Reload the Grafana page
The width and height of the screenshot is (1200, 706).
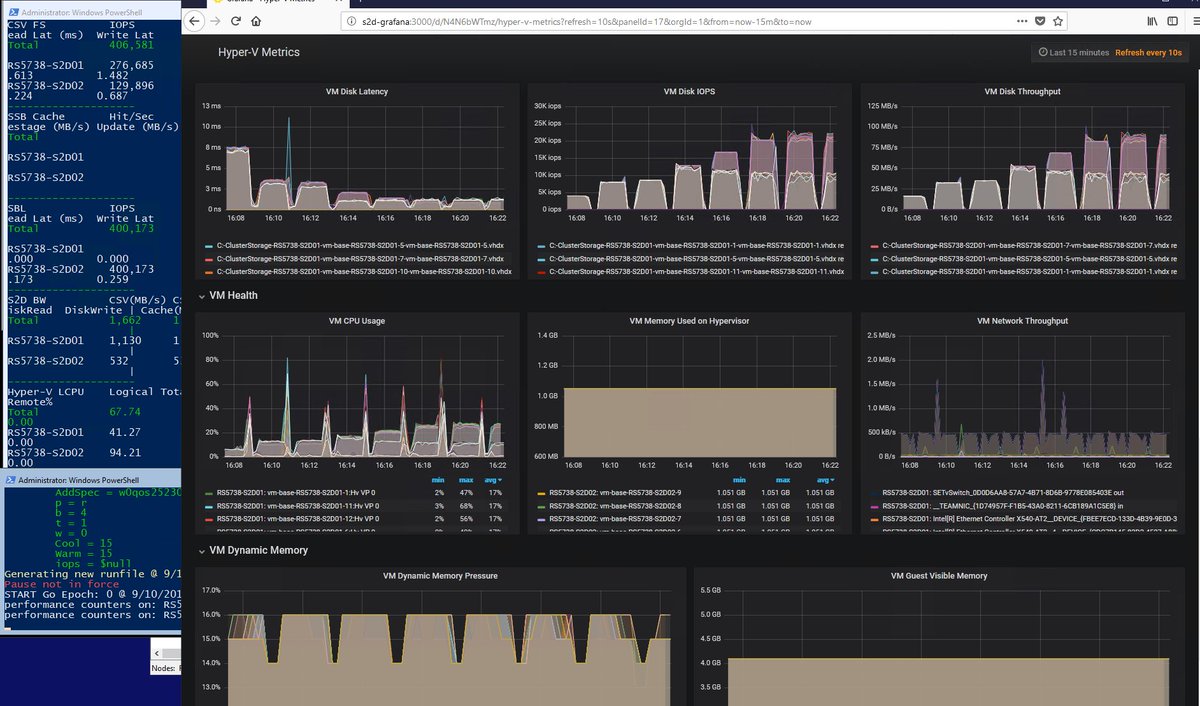tap(238, 21)
